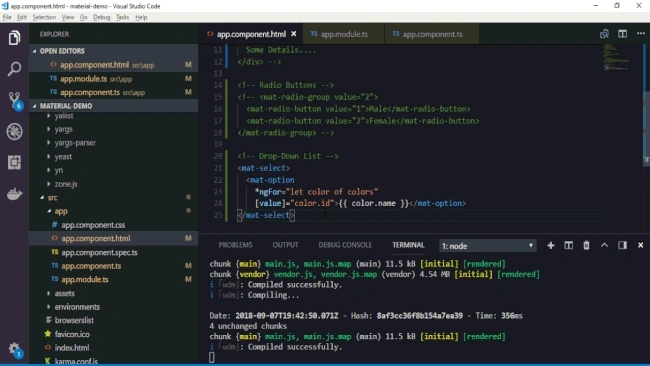Expand the yallist folder
This screenshot has width=650, height=366.
tap(113, 116)
